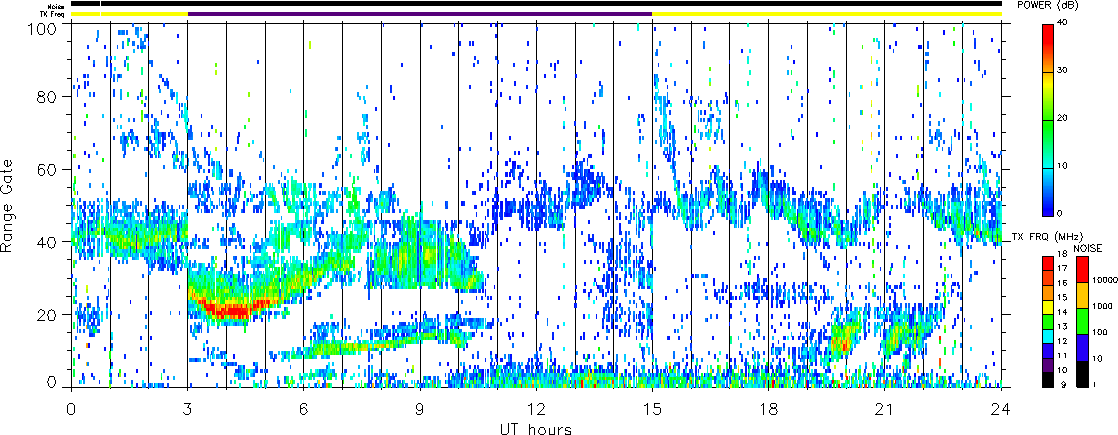Click the 40 label on power colorbar

click(x=1064, y=23)
